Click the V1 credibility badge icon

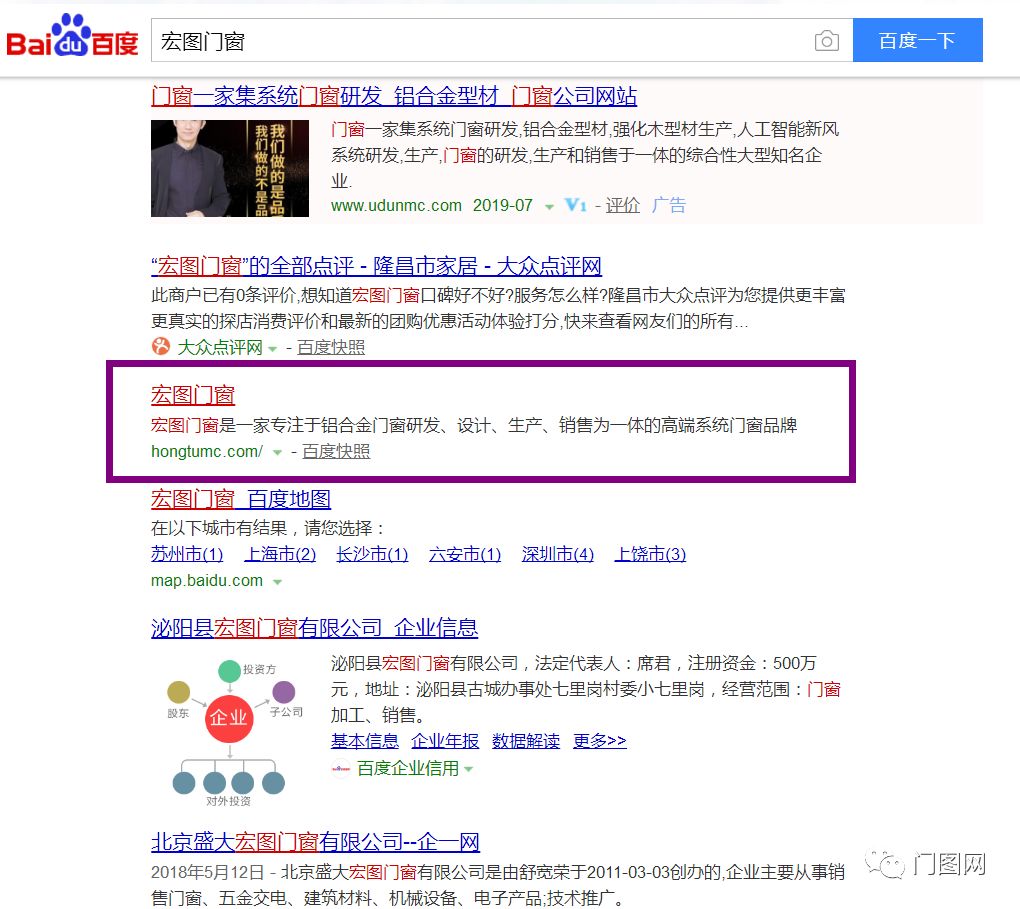[x=576, y=206]
